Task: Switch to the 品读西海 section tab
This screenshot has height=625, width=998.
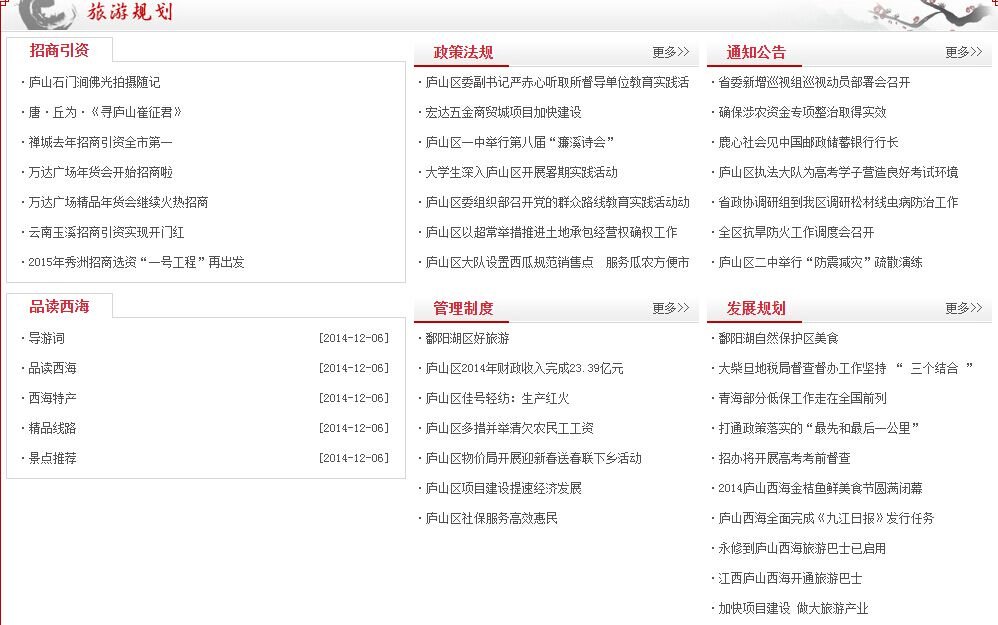Action: coord(61,306)
